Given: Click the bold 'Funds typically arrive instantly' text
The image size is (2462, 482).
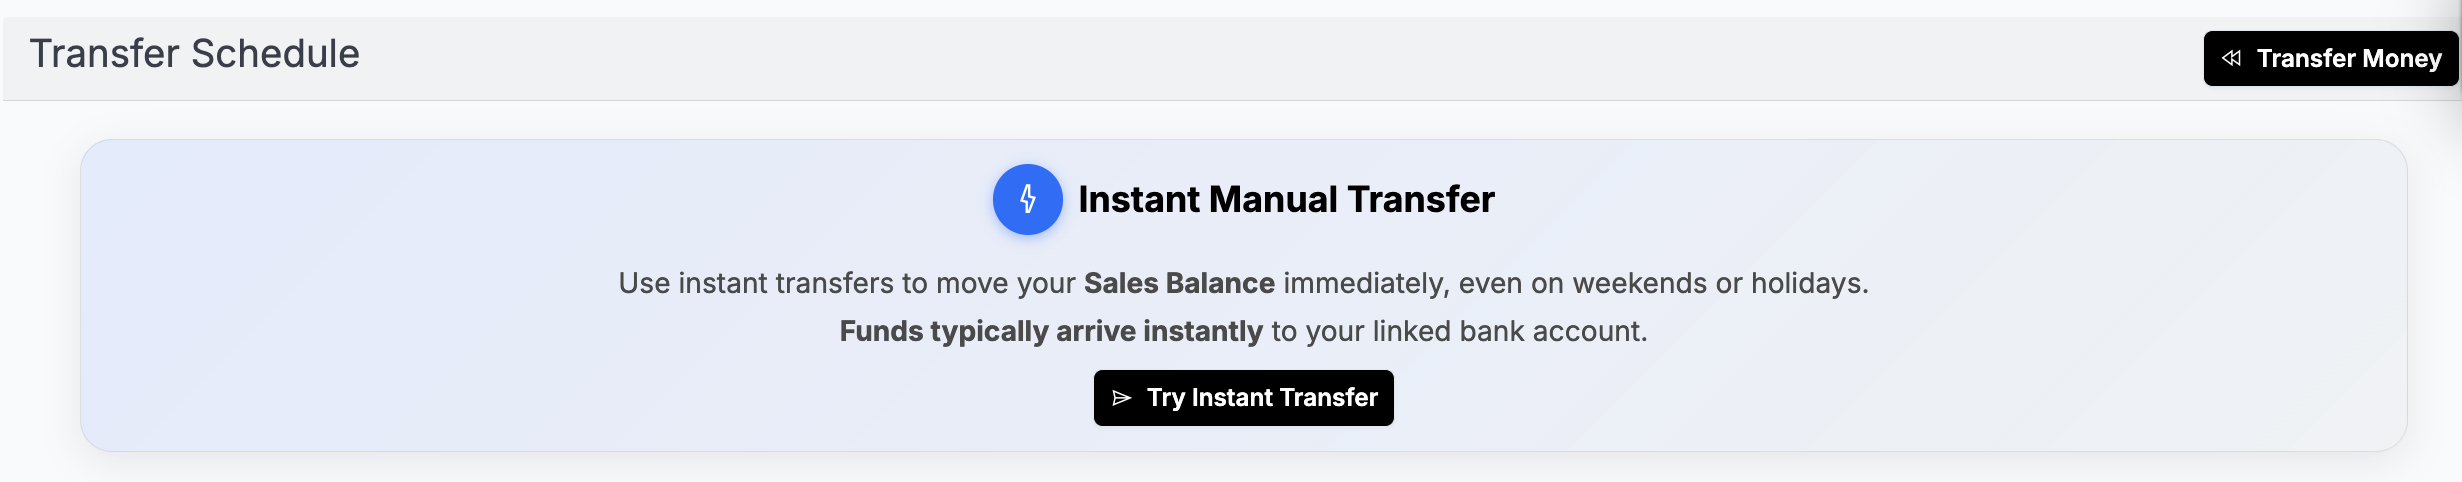Looking at the screenshot, I should tap(1051, 332).
